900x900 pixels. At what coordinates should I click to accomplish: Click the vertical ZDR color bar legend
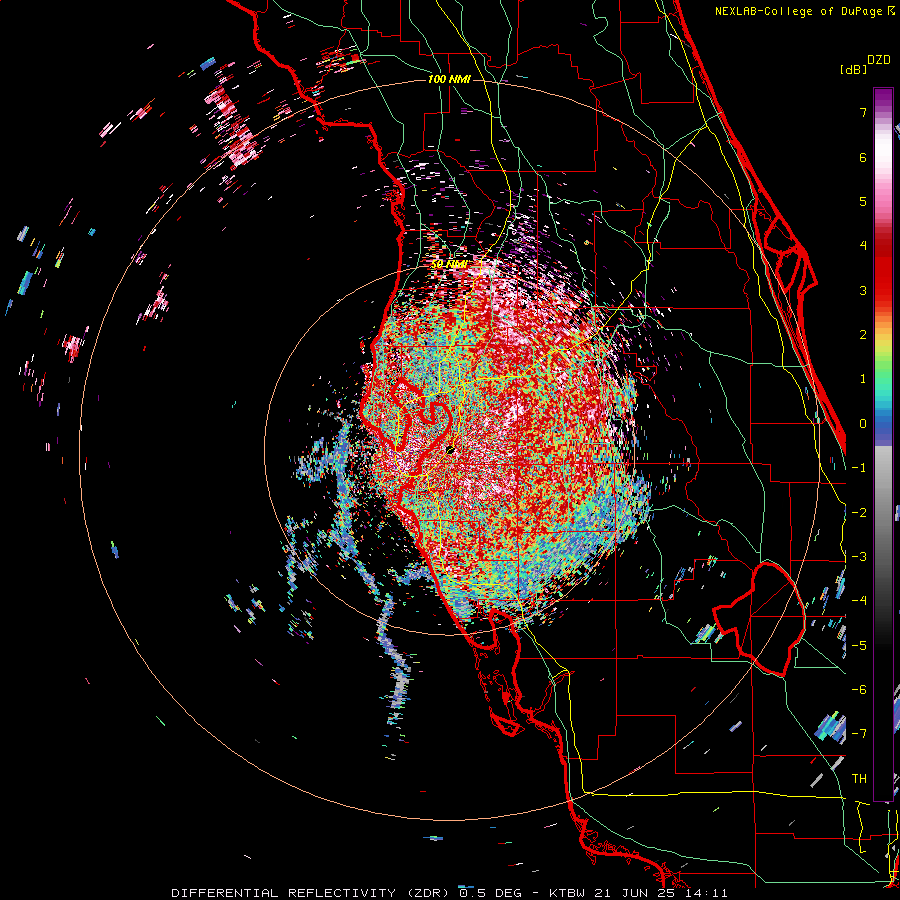tap(883, 444)
